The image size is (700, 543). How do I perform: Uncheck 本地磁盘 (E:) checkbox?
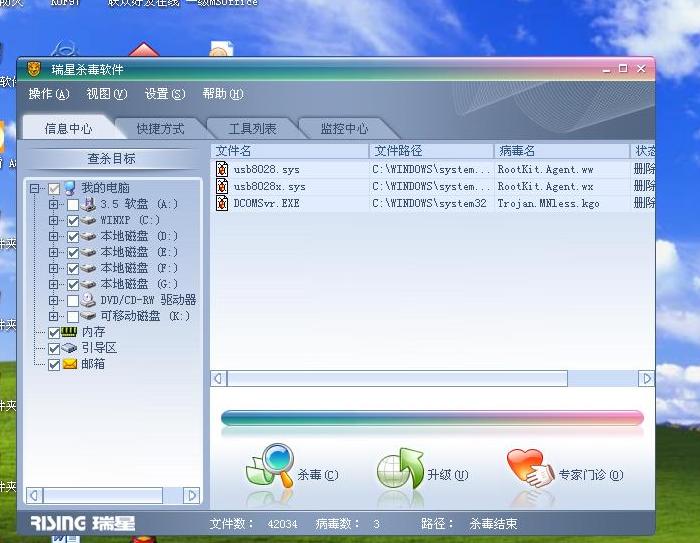pos(73,253)
